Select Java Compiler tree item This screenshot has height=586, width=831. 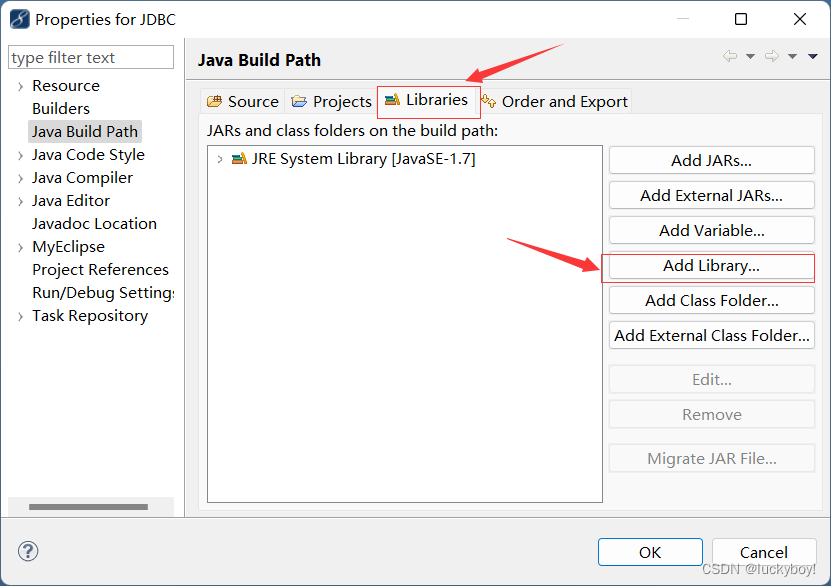point(82,177)
